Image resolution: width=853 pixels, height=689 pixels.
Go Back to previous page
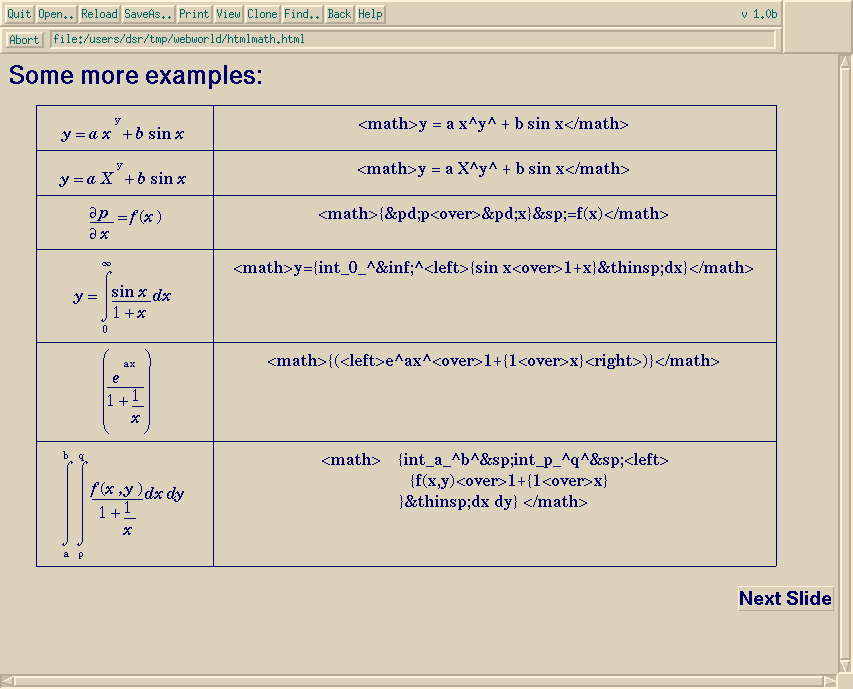tap(339, 14)
